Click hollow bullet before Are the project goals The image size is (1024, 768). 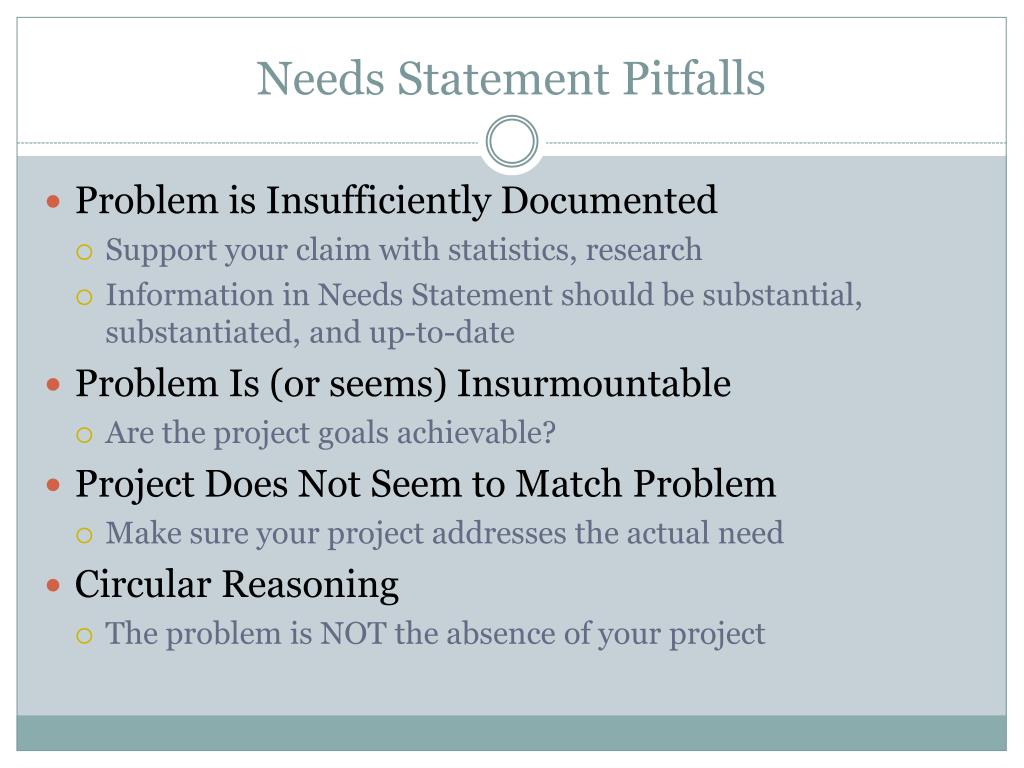click(x=84, y=435)
